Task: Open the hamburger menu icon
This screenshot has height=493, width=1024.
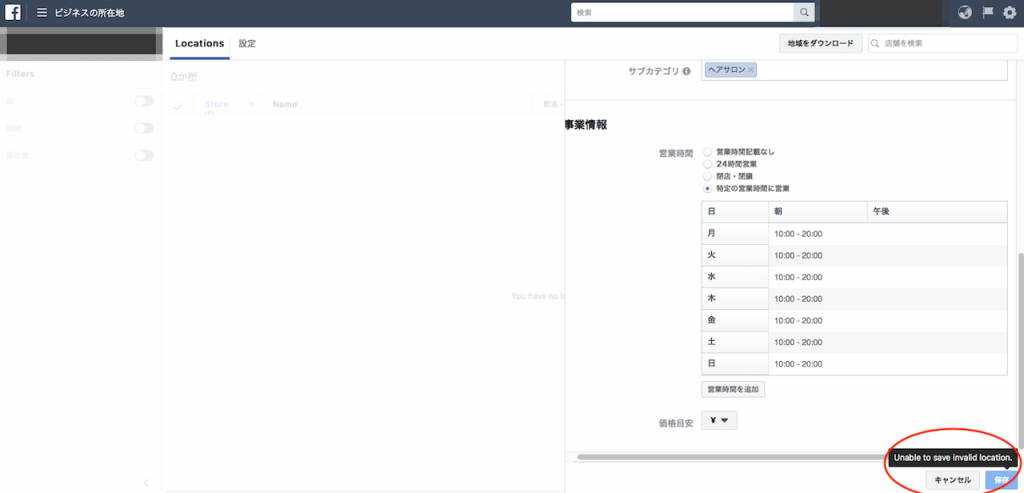Action: click(42, 12)
